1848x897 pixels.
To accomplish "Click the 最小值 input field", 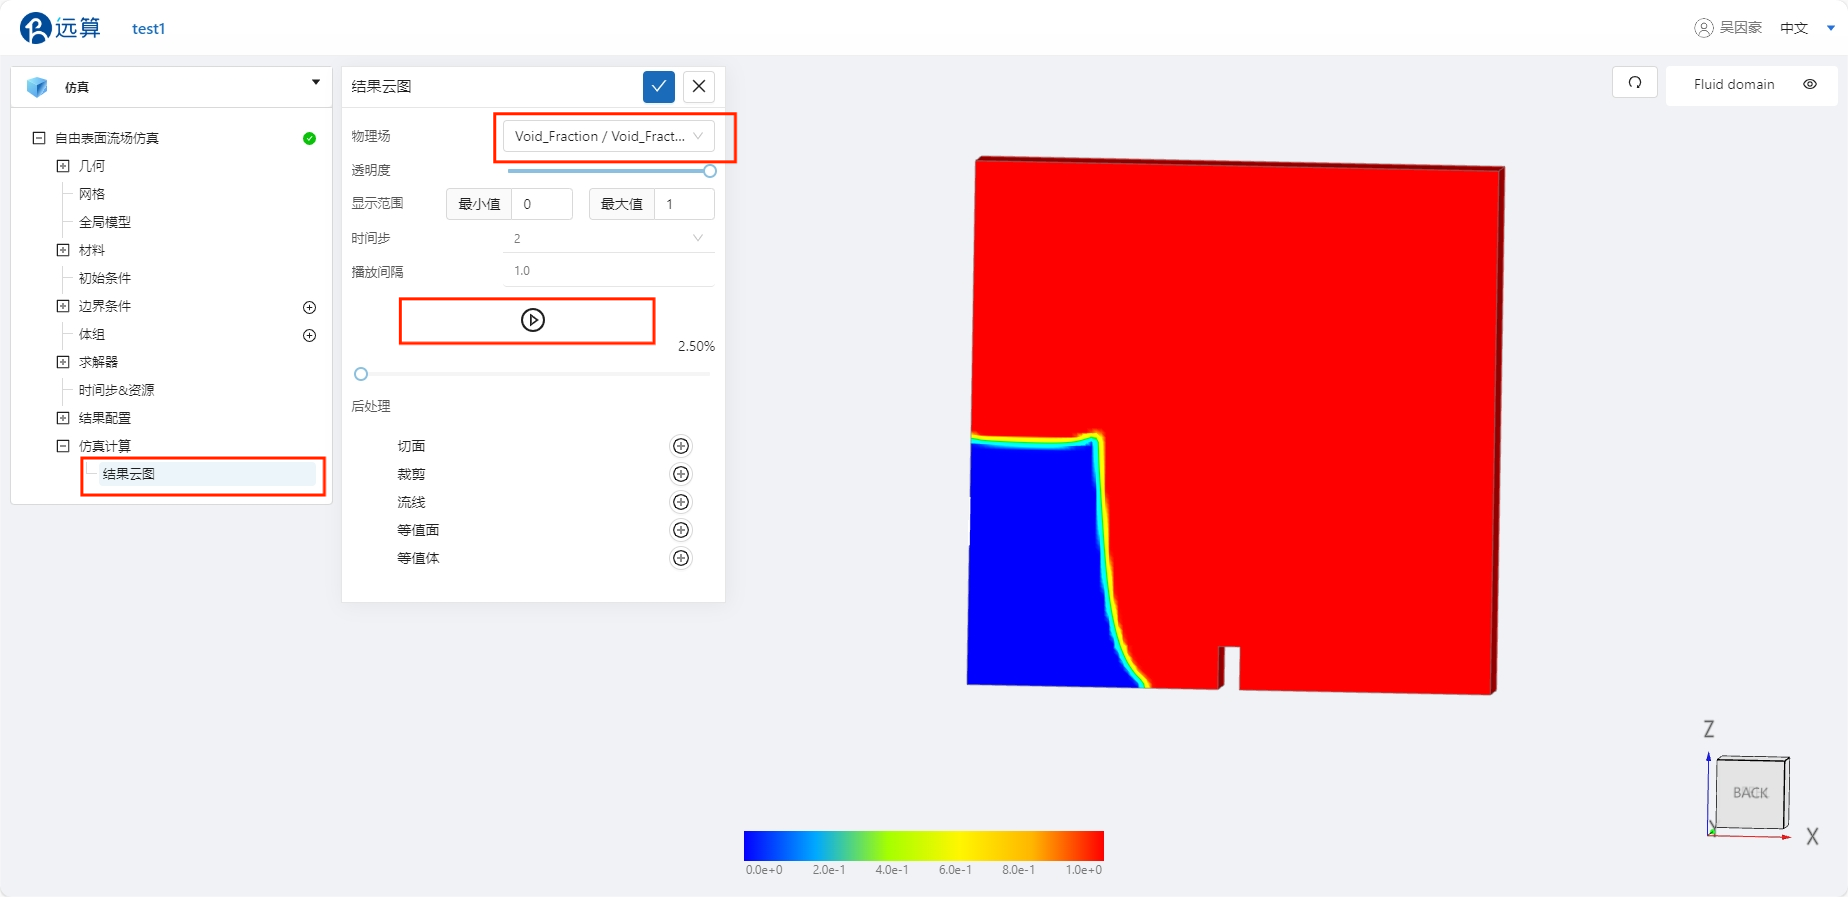I will pos(542,204).
